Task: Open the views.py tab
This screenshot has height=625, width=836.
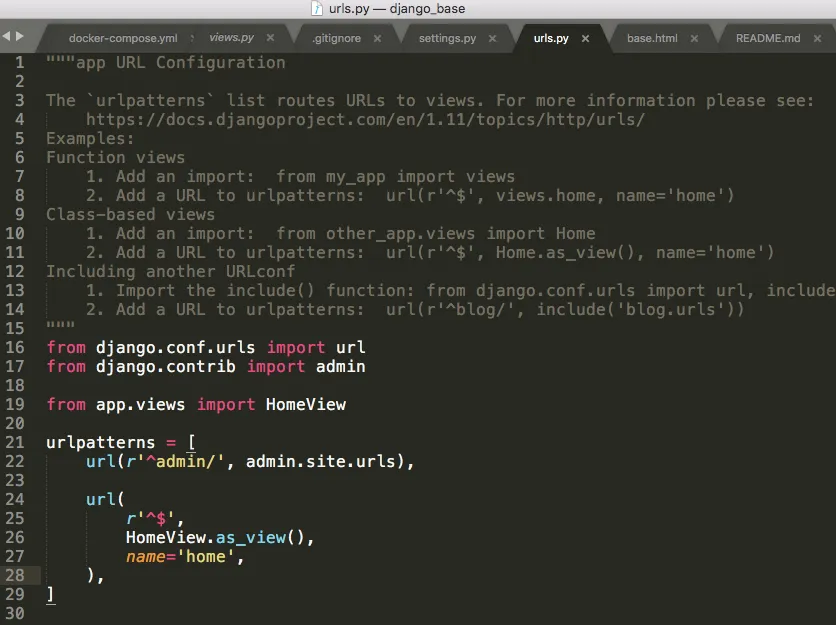Action: (231, 37)
